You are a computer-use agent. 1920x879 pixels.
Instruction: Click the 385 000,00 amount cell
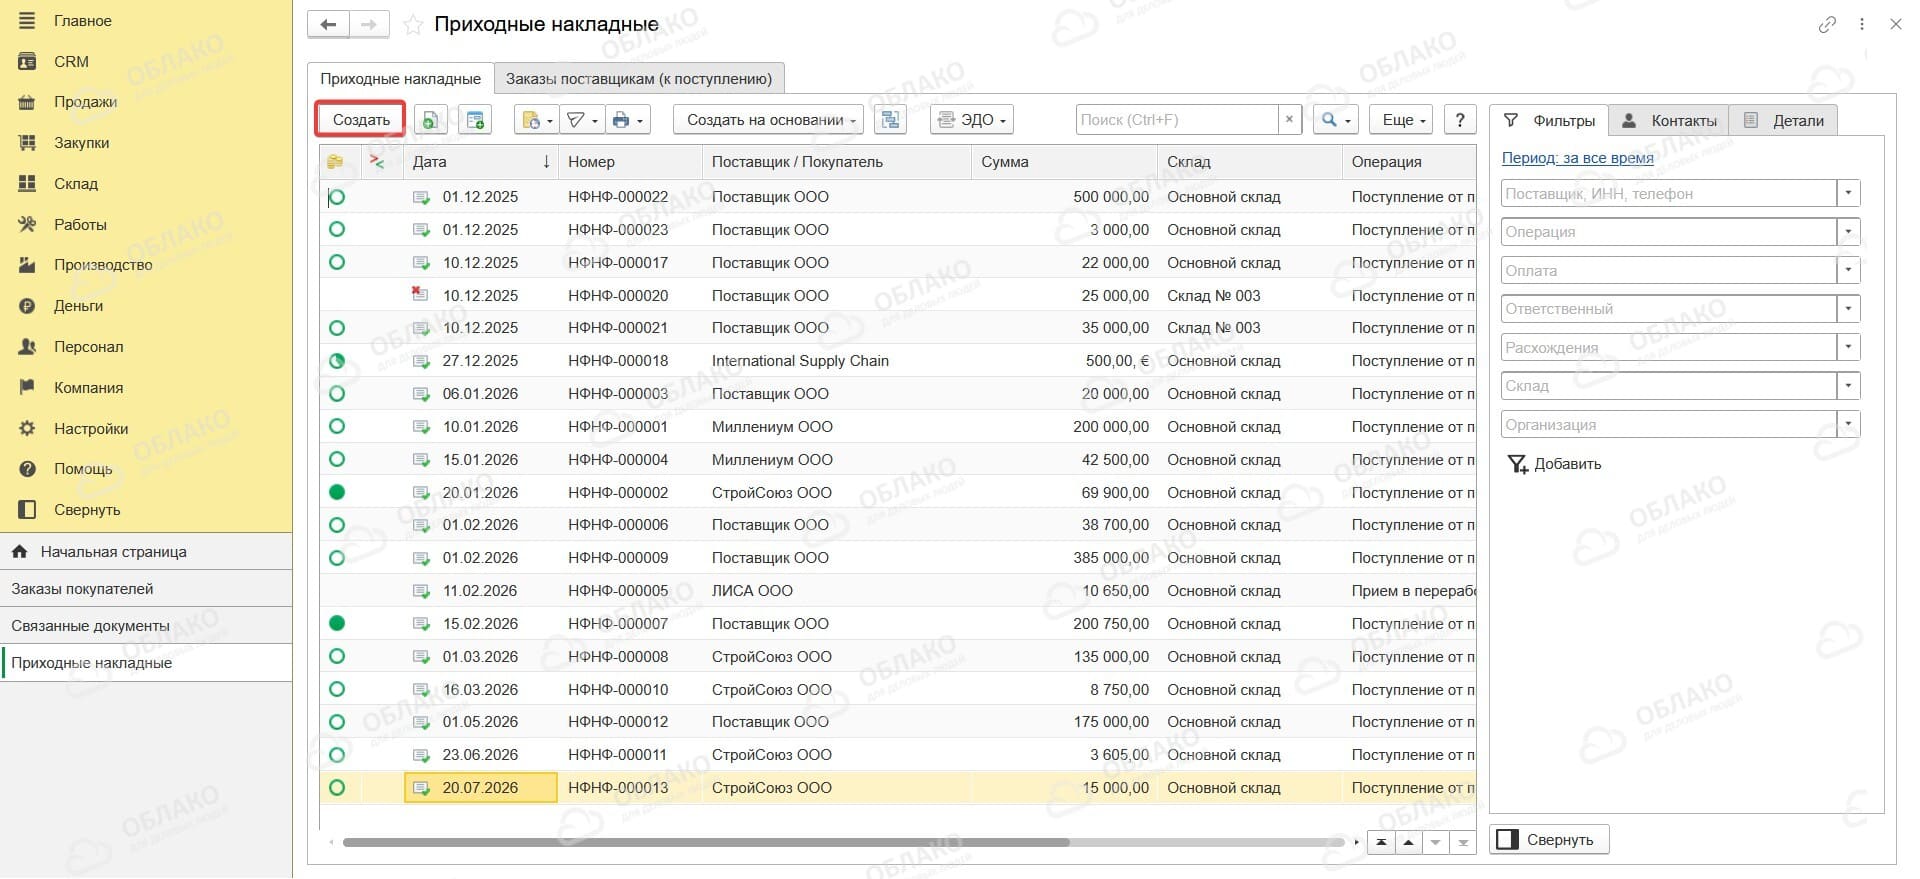click(x=1064, y=558)
